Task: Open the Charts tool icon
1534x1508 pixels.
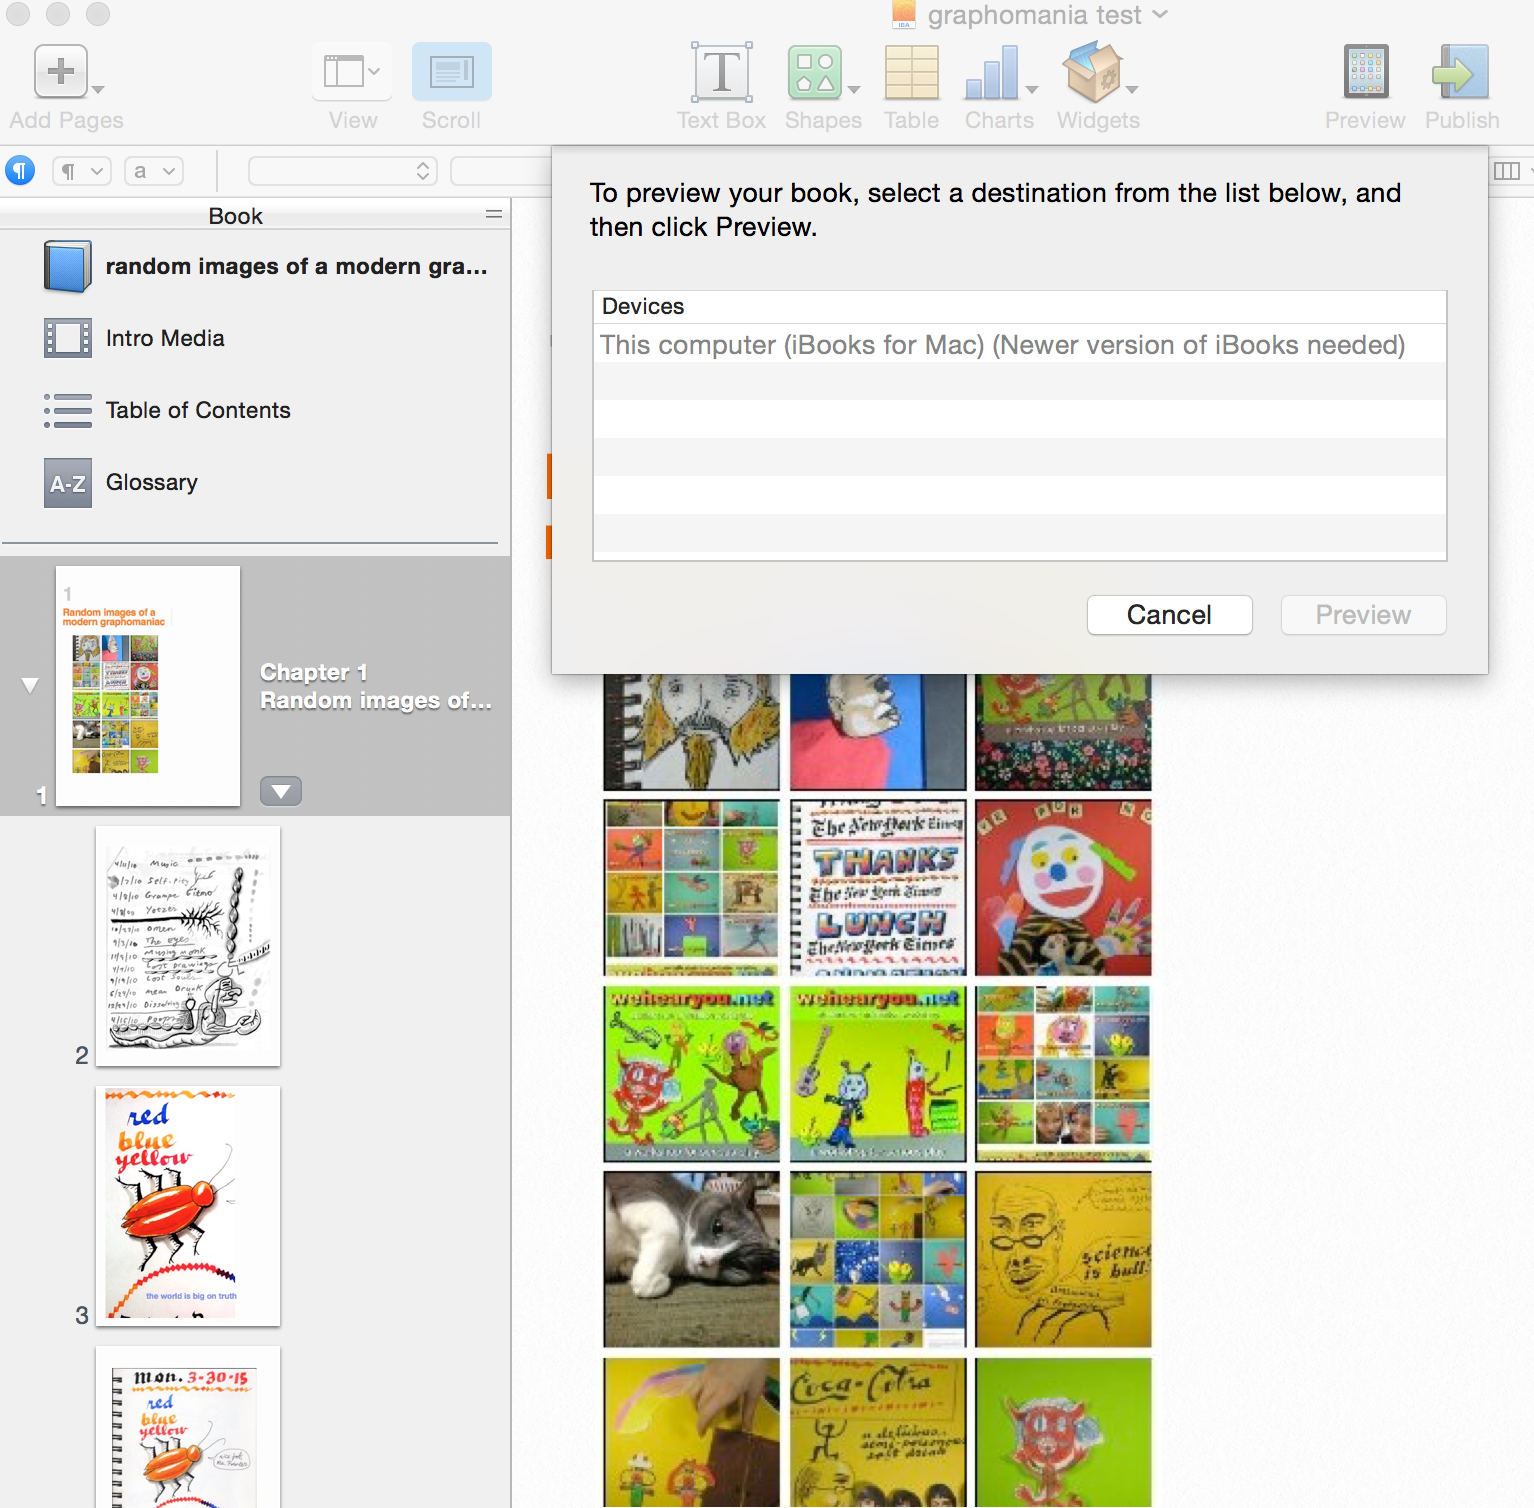Action: click(992, 72)
